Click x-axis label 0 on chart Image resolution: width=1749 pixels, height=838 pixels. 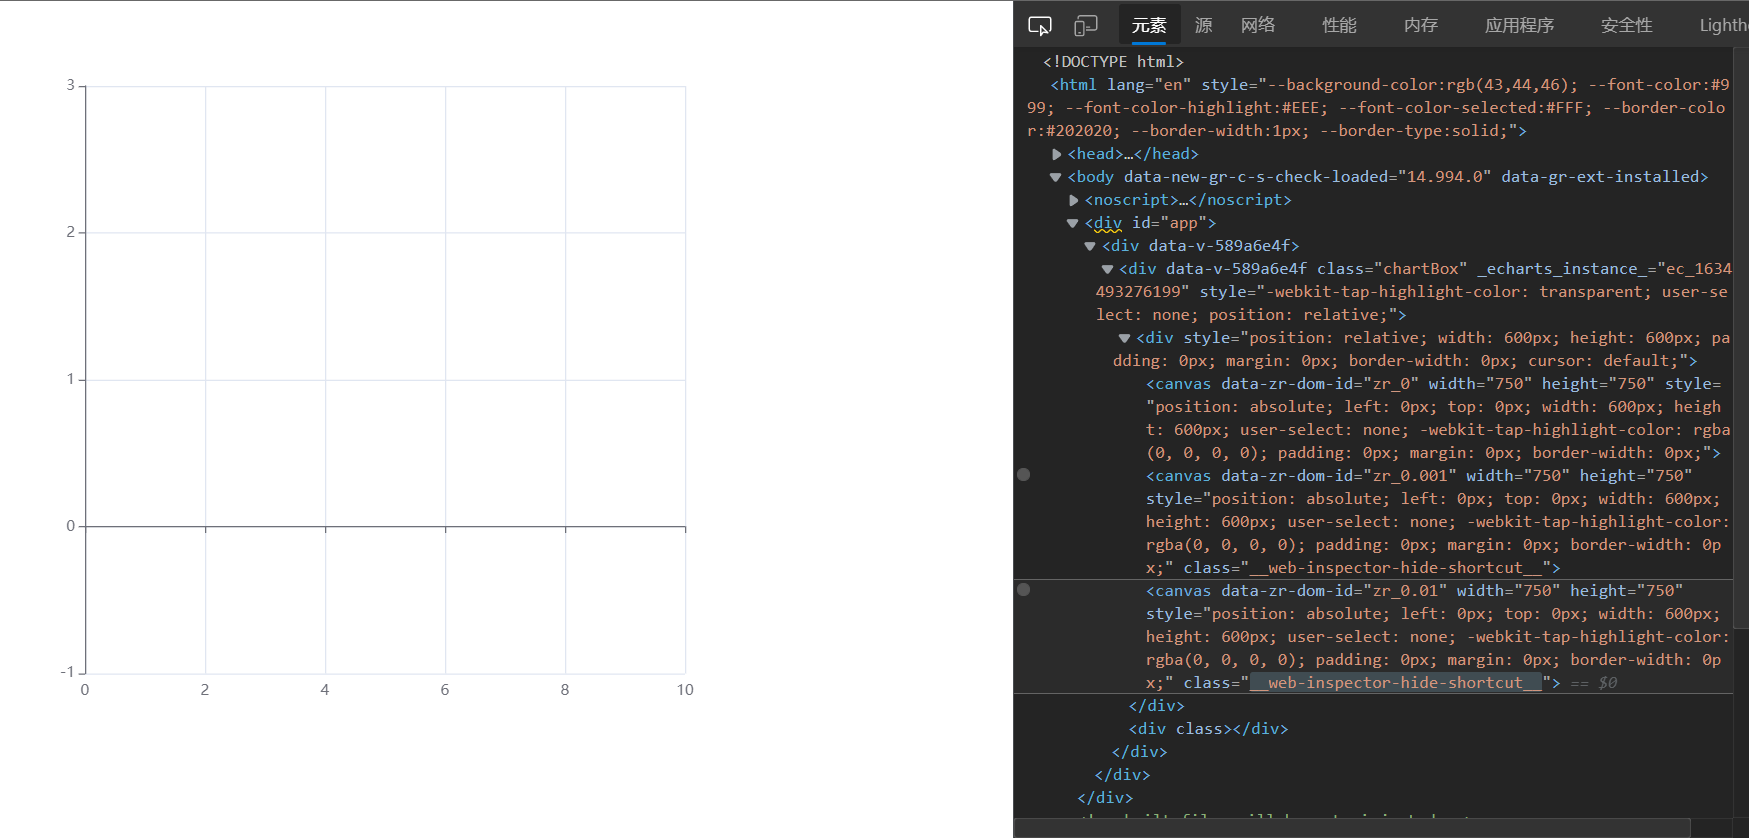pyautogui.click(x=85, y=690)
